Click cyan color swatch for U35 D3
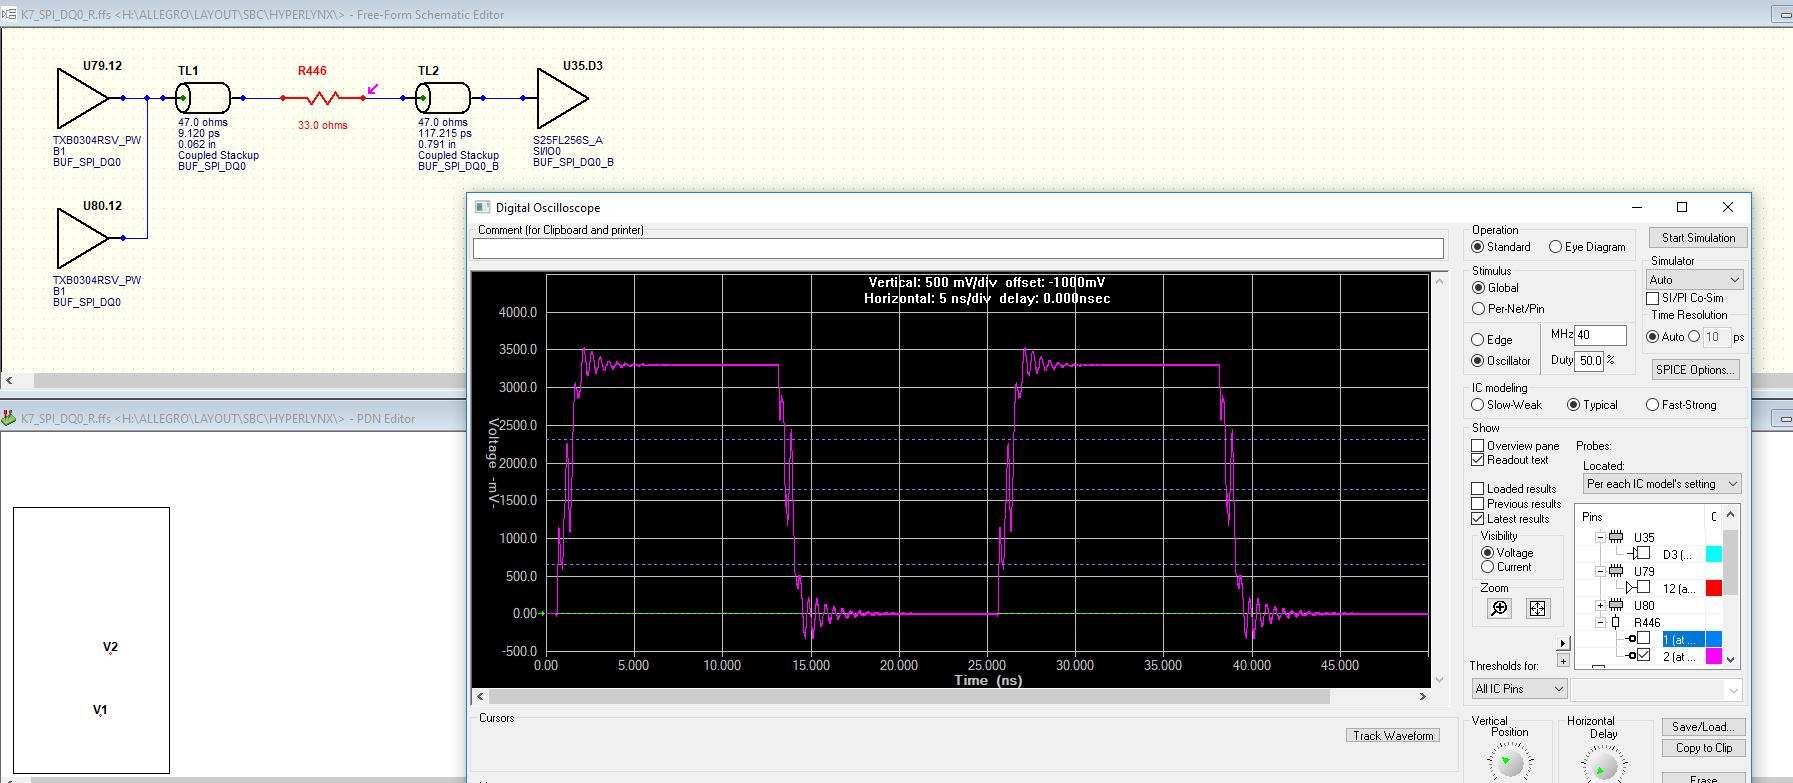This screenshot has height=783, width=1793. point(1713,554)
